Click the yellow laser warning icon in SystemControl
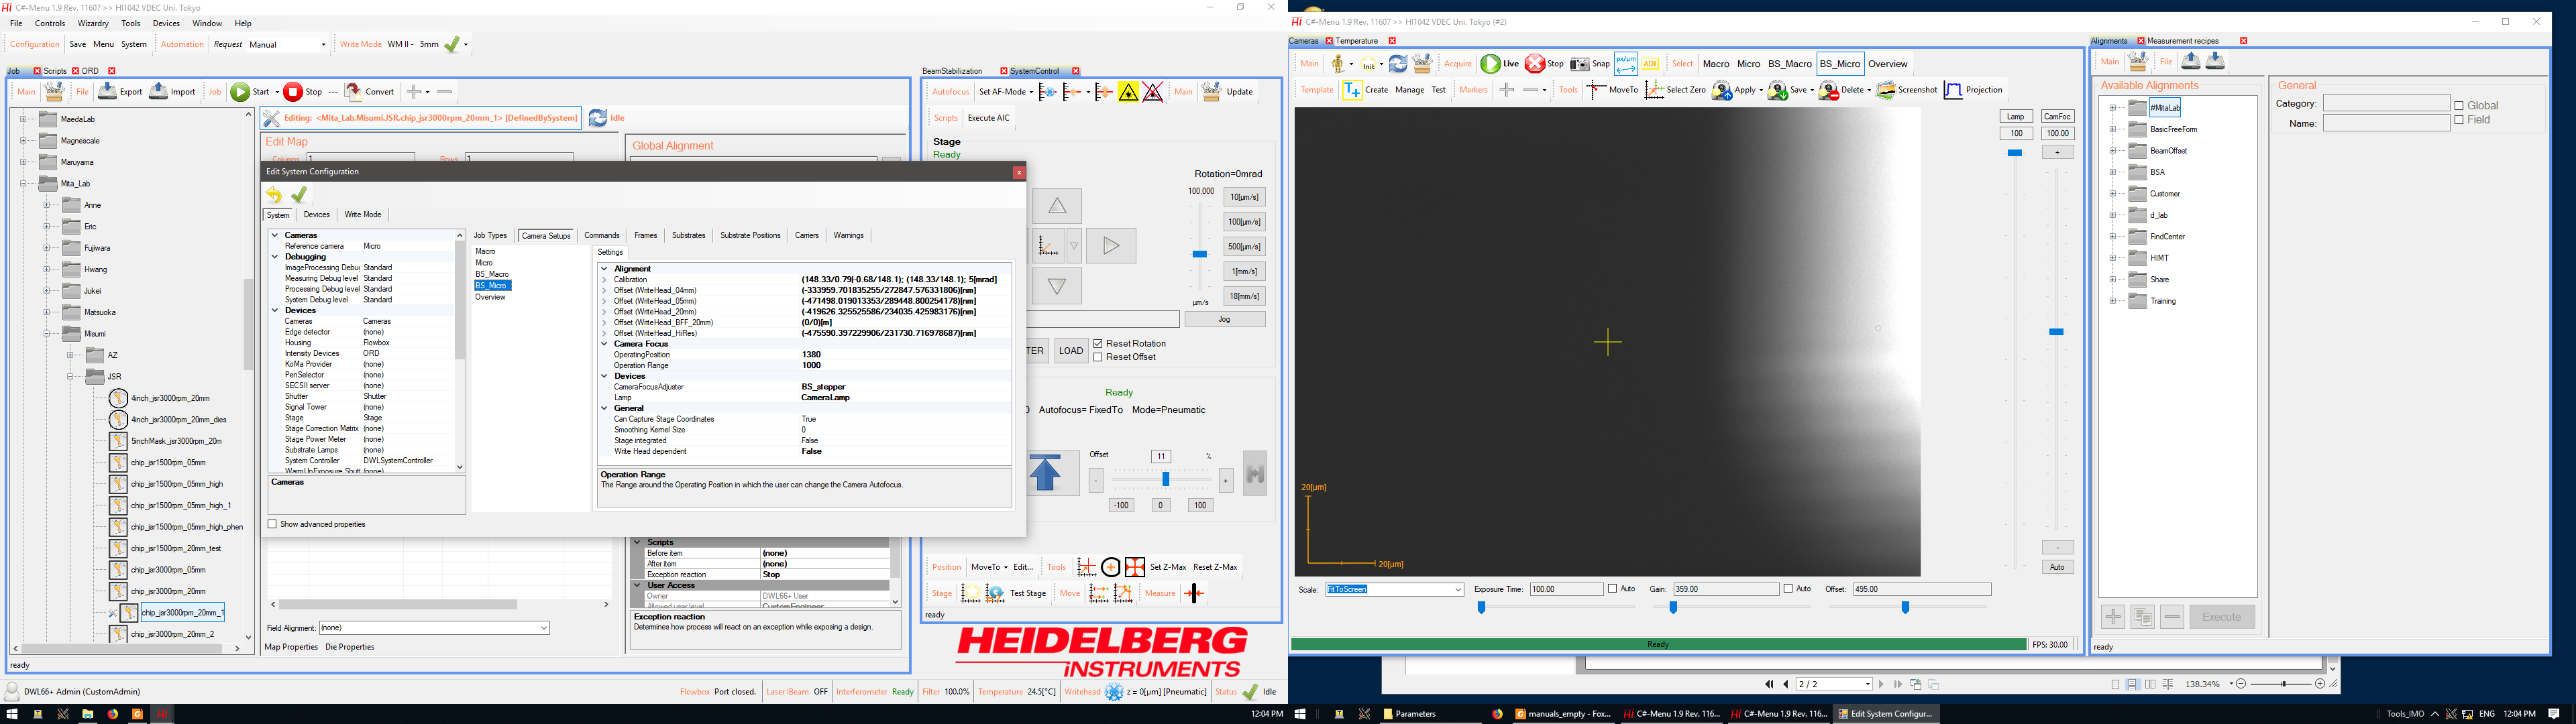Image resolution: width=2576 pixels, height=724 pixels. (x=1128, y=92)
